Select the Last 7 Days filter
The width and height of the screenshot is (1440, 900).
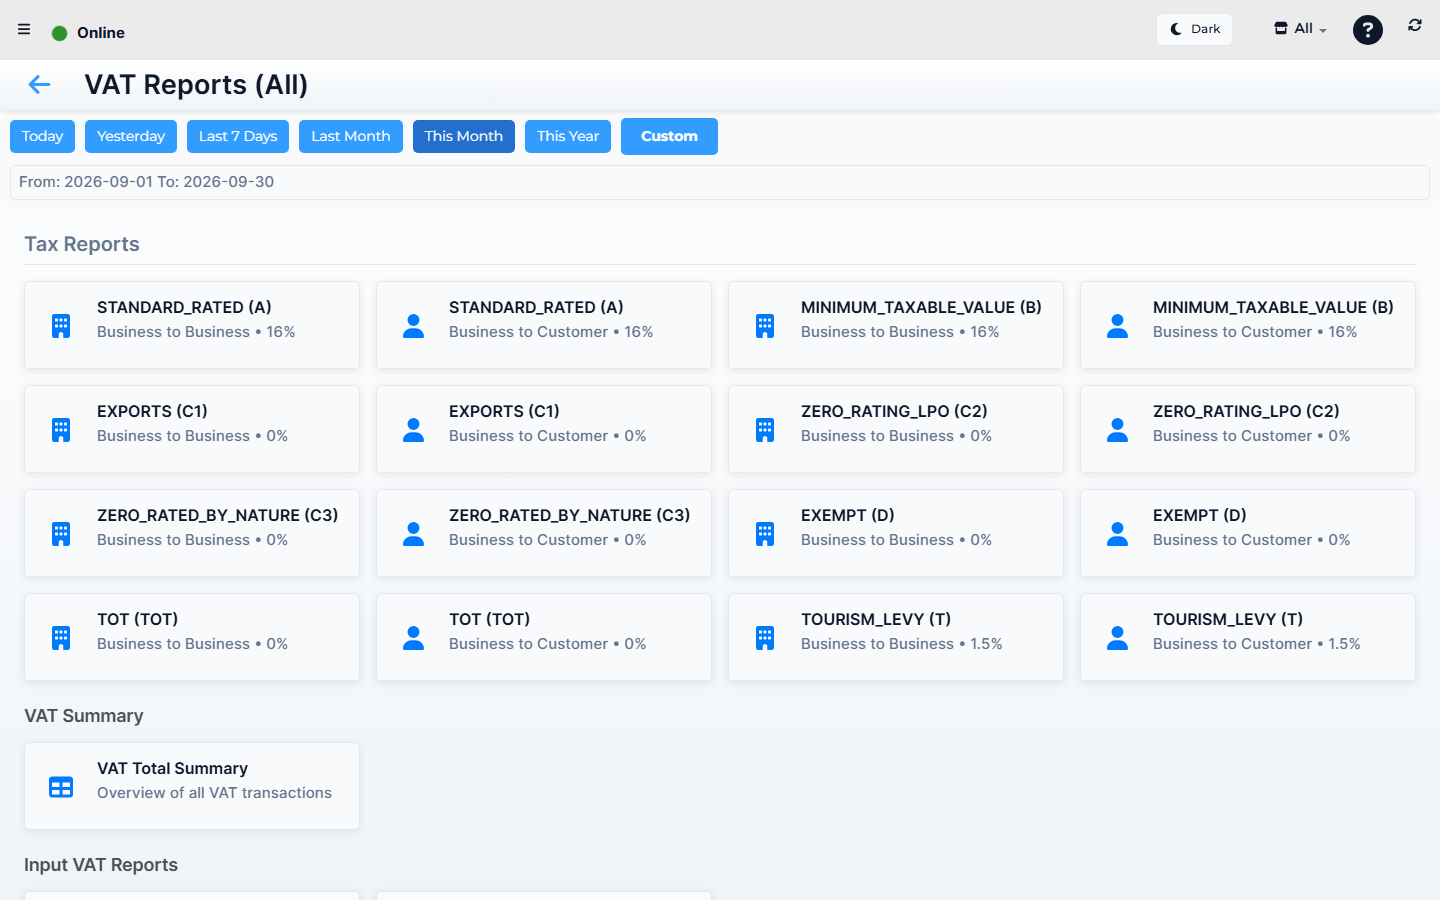click(x=238, y=136)
